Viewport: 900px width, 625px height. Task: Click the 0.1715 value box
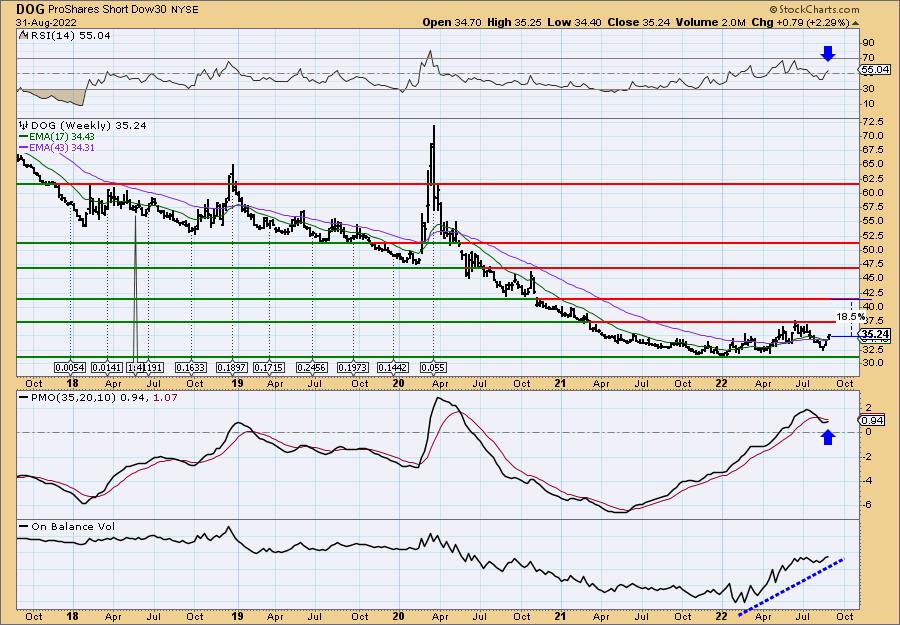269,367
